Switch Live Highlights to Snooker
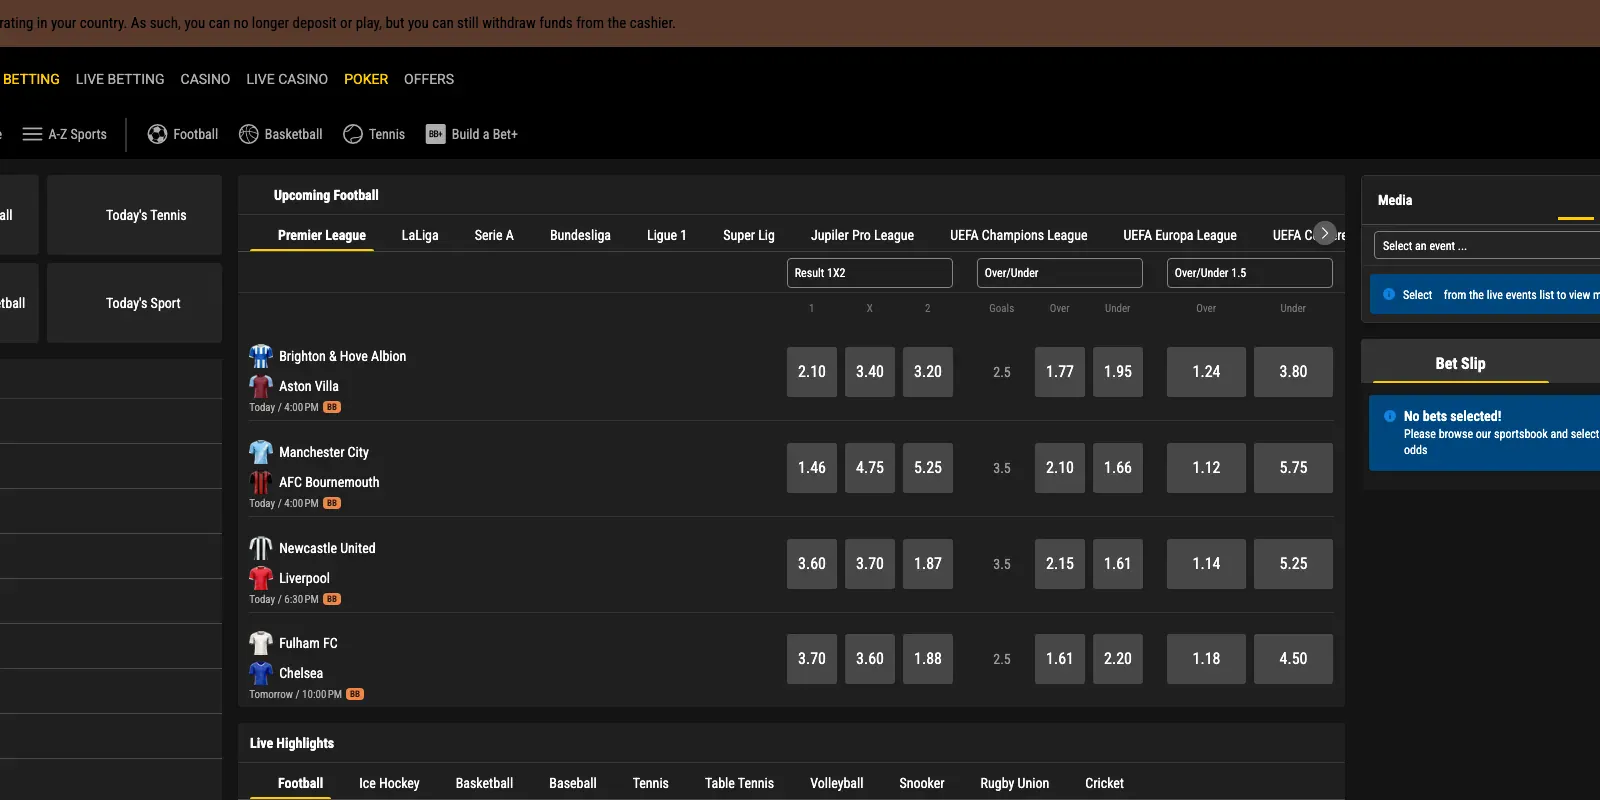 point(922,783)
